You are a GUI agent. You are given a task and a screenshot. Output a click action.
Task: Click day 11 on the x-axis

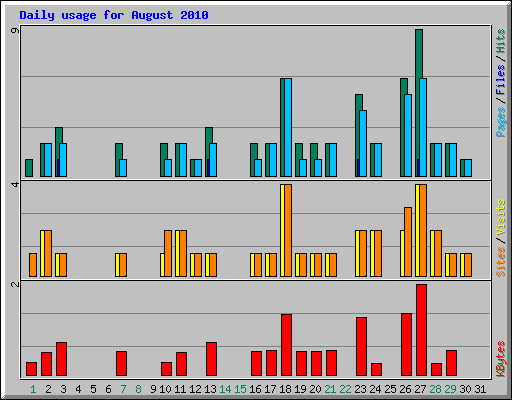click(x=180, y=389)
